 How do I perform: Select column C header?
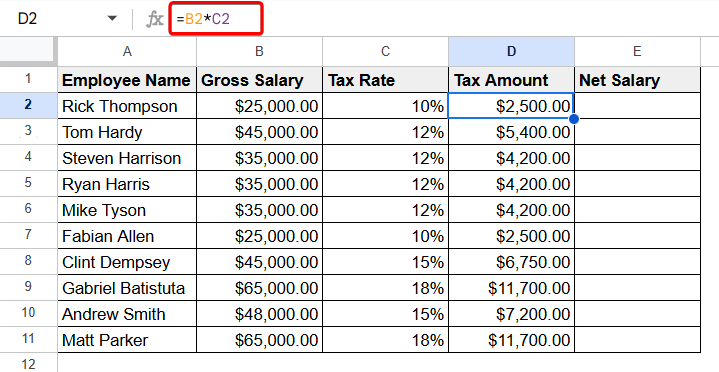coord(385,51)
